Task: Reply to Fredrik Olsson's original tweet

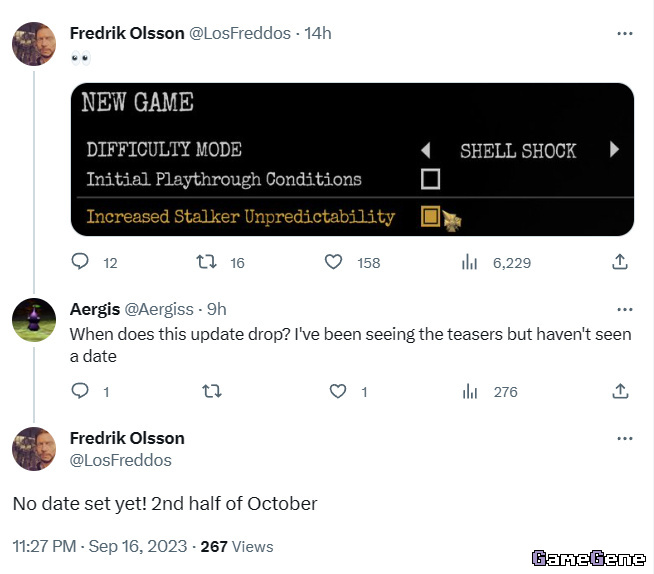Action: coord(80,262)
